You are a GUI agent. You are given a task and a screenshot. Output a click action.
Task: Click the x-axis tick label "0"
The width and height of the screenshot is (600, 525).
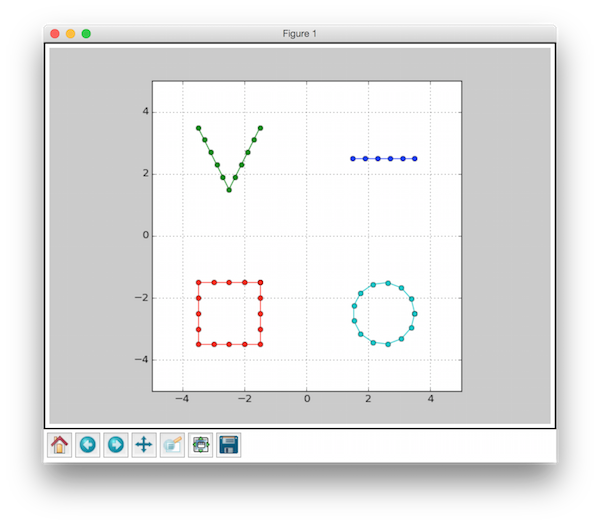tap(306, 402)
